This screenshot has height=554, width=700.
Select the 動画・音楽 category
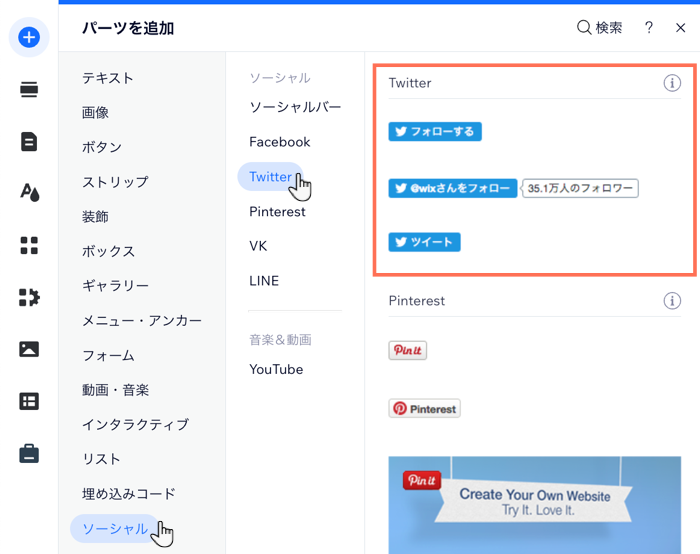pyautogui.click(x=115, y=390)
